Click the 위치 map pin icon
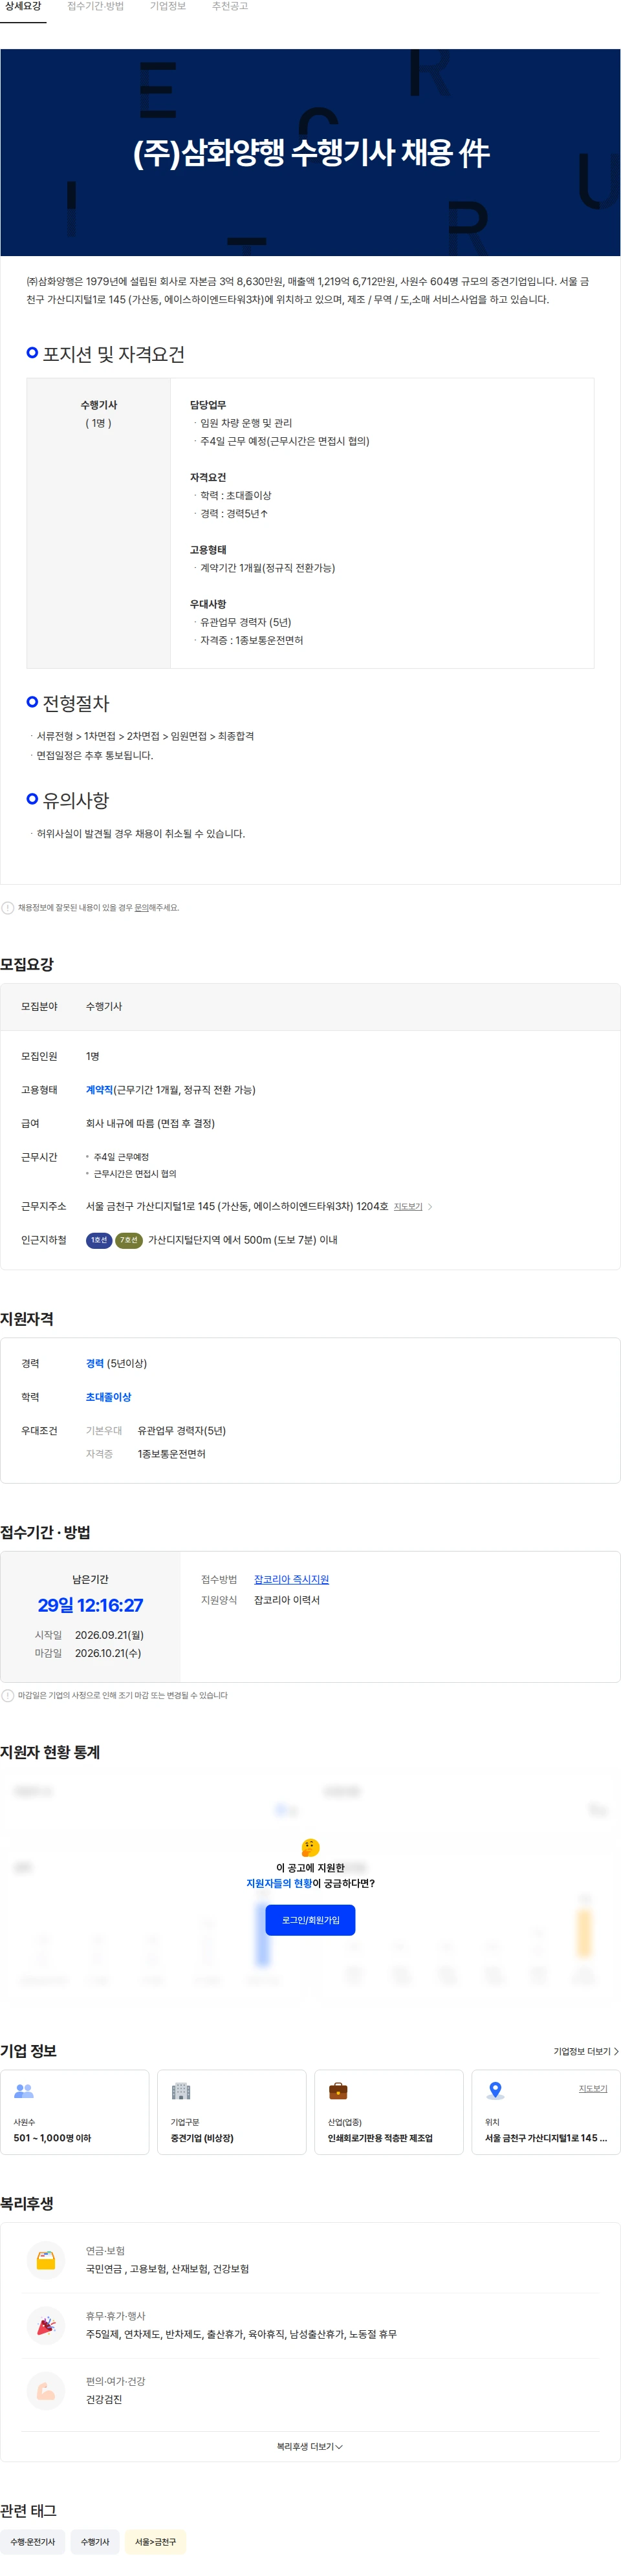Viewport: 621px width, 2576px height. (x=495, y=2091)
